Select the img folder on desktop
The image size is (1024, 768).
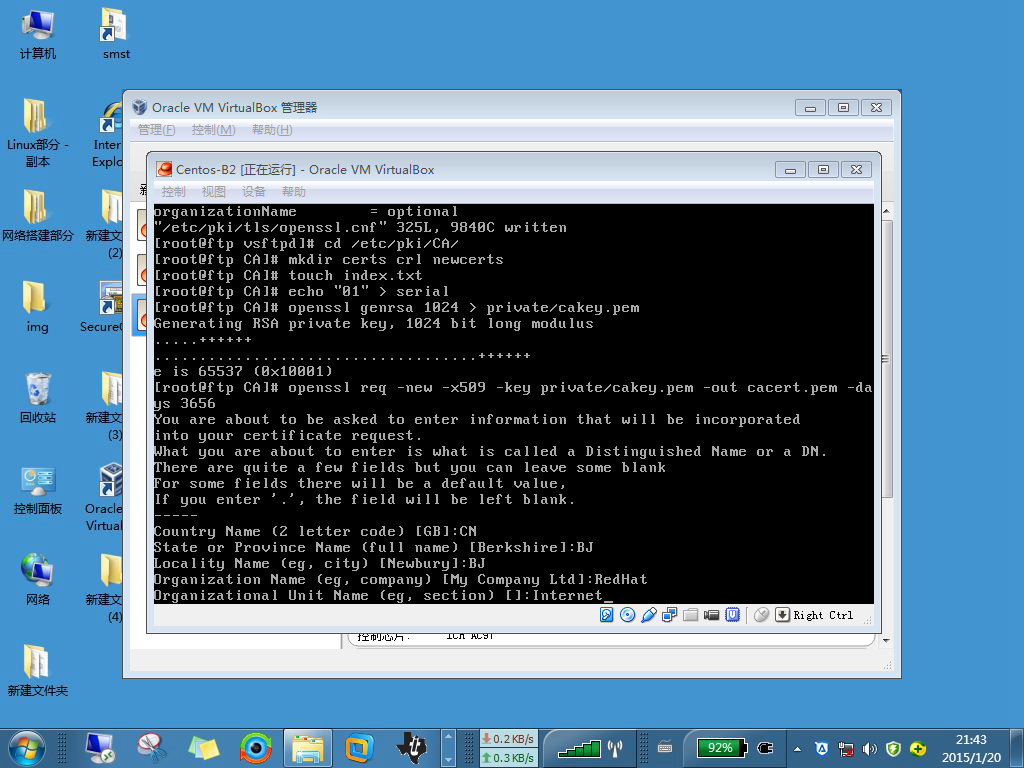point(37,307)
